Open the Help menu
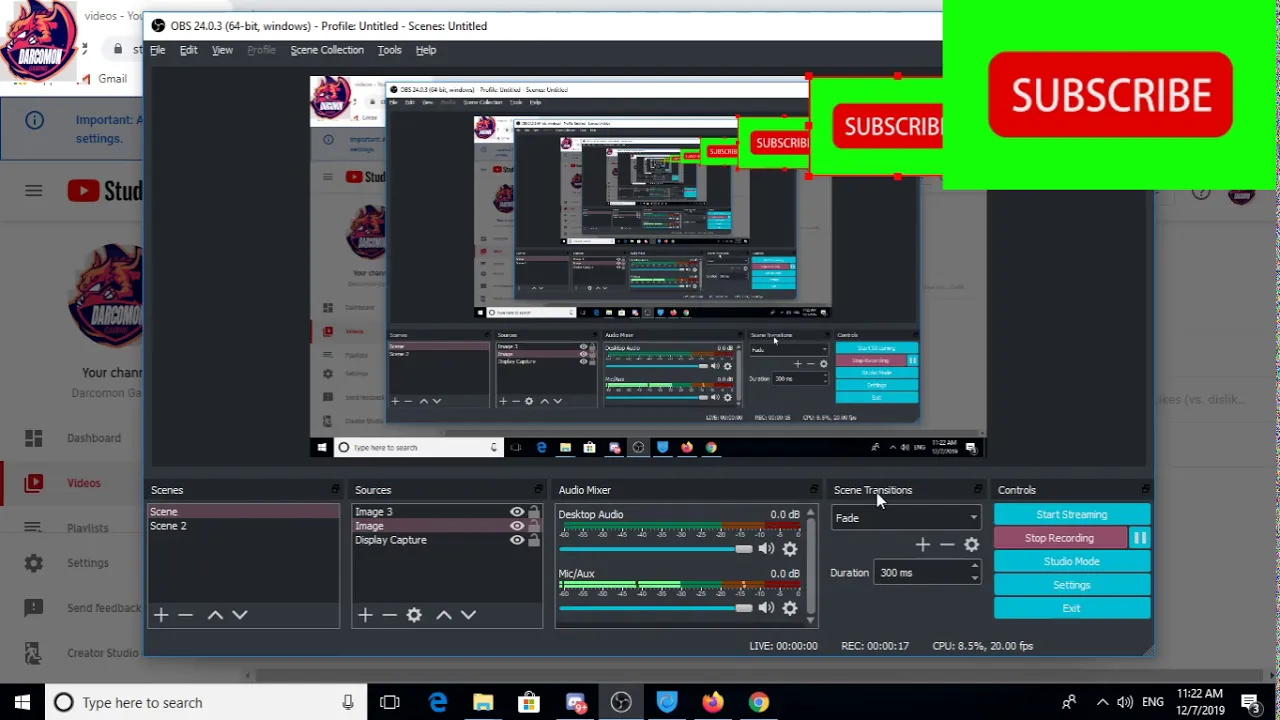The height and width of the screenshot is (720, 1280). [x=426, y=50]
